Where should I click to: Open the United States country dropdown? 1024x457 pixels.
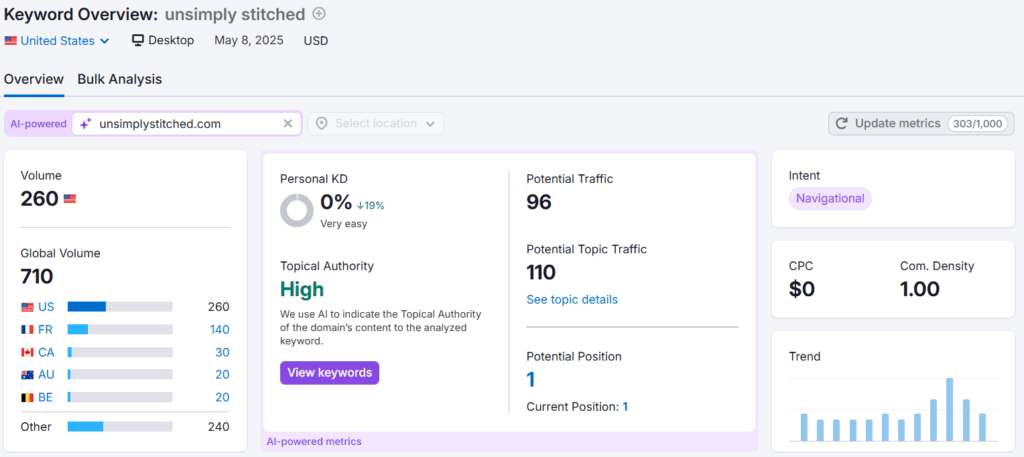point(57,40)
